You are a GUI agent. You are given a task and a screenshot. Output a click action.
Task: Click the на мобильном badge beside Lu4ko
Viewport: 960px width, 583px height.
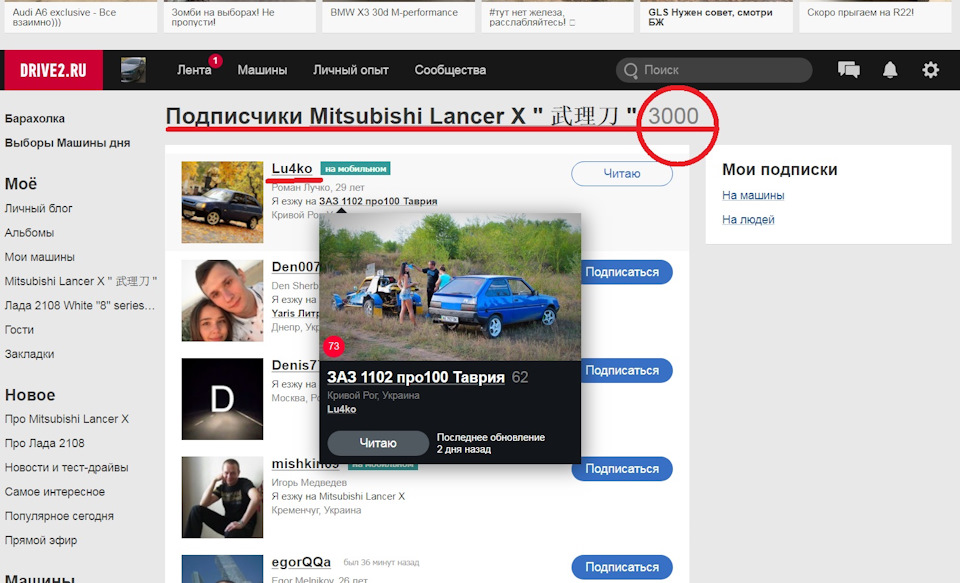pos(356,168)
